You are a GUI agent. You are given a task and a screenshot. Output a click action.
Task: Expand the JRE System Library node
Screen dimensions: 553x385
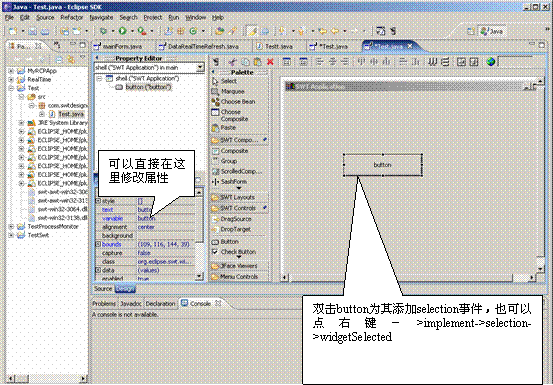[x=22, y=123]
